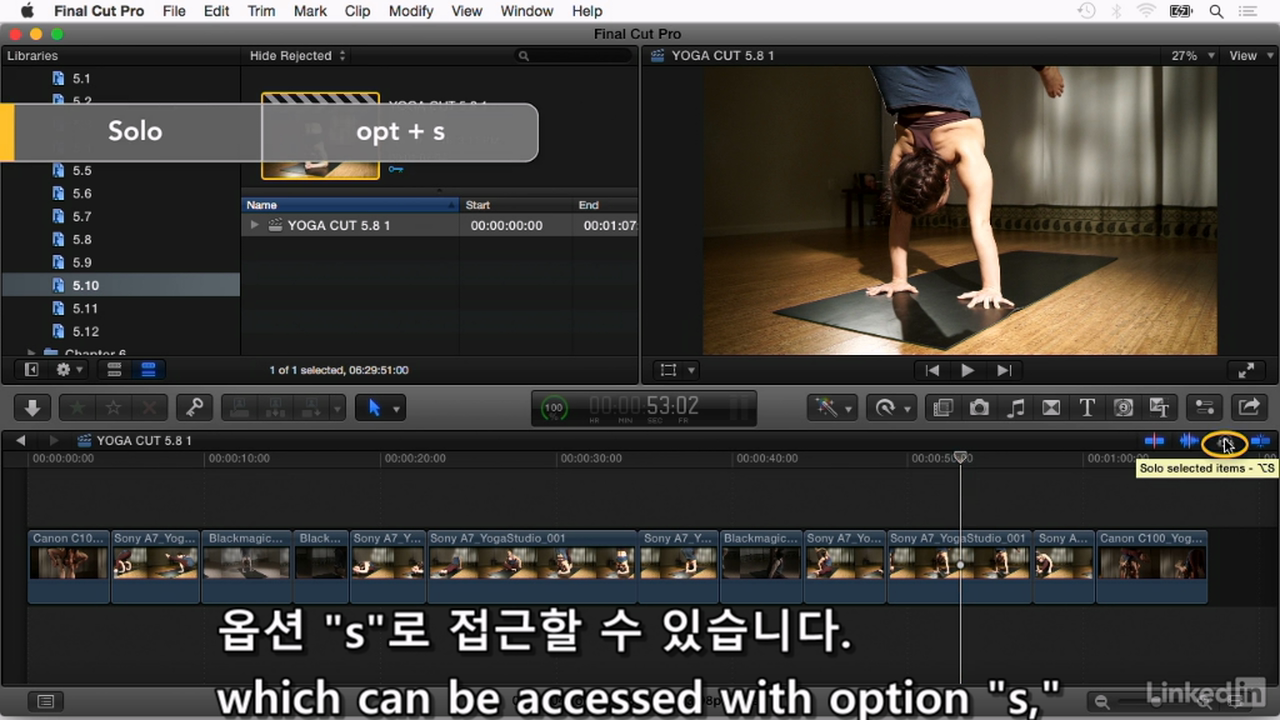Open the 27% viewer zoom dropdown
Image resolution: width=1280 pixels, height=720 pixels.
coord(1193,56)
